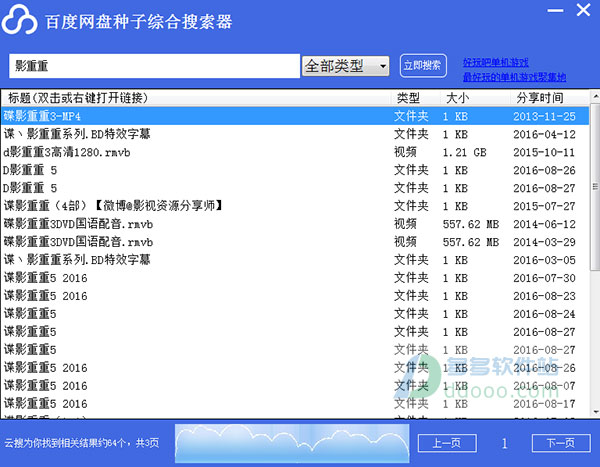
Task: Select 谍影重重5 2016 row dated 2016-08-17
Action: (295, 403)
